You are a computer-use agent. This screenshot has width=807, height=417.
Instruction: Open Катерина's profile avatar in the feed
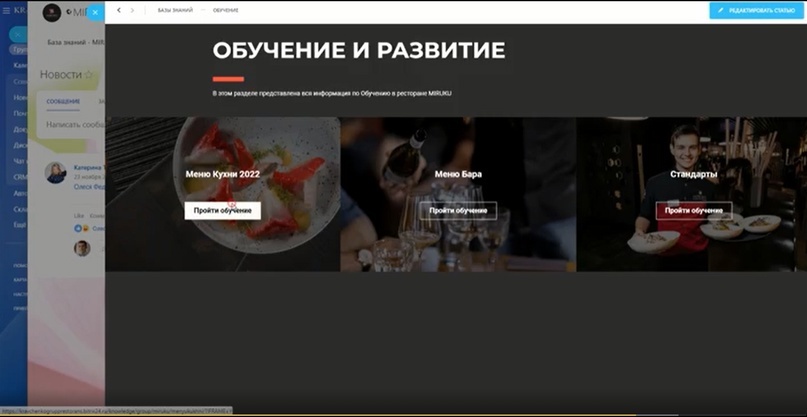56,173
